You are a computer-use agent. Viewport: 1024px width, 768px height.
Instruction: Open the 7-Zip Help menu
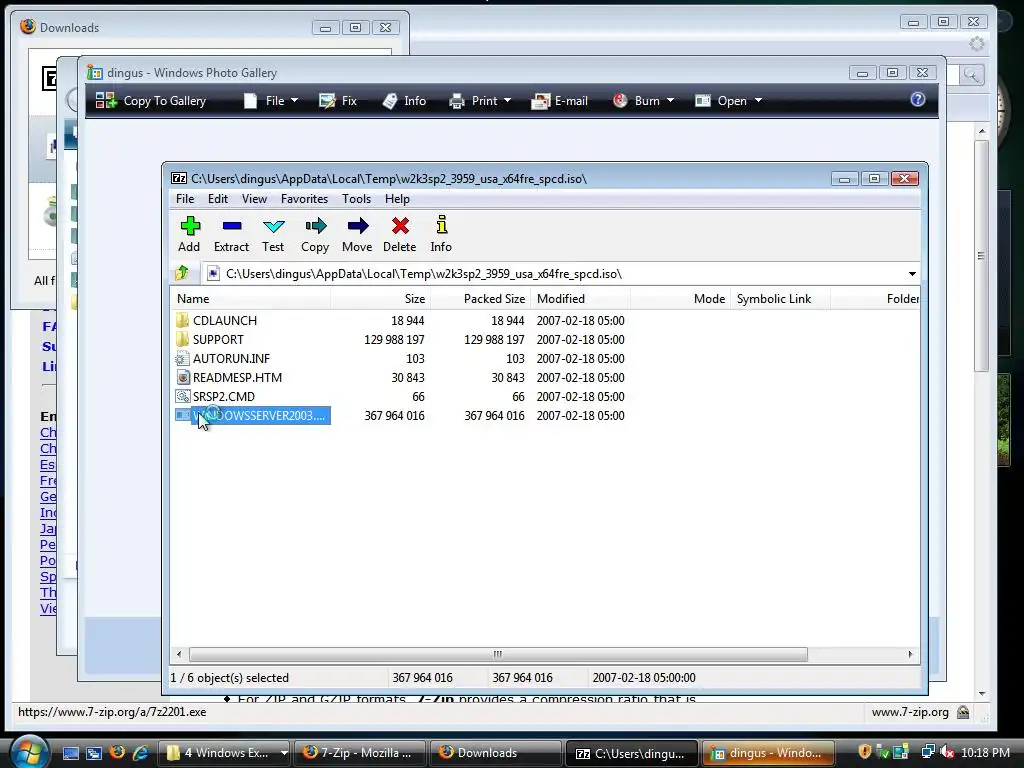click(x=397, y=199)
